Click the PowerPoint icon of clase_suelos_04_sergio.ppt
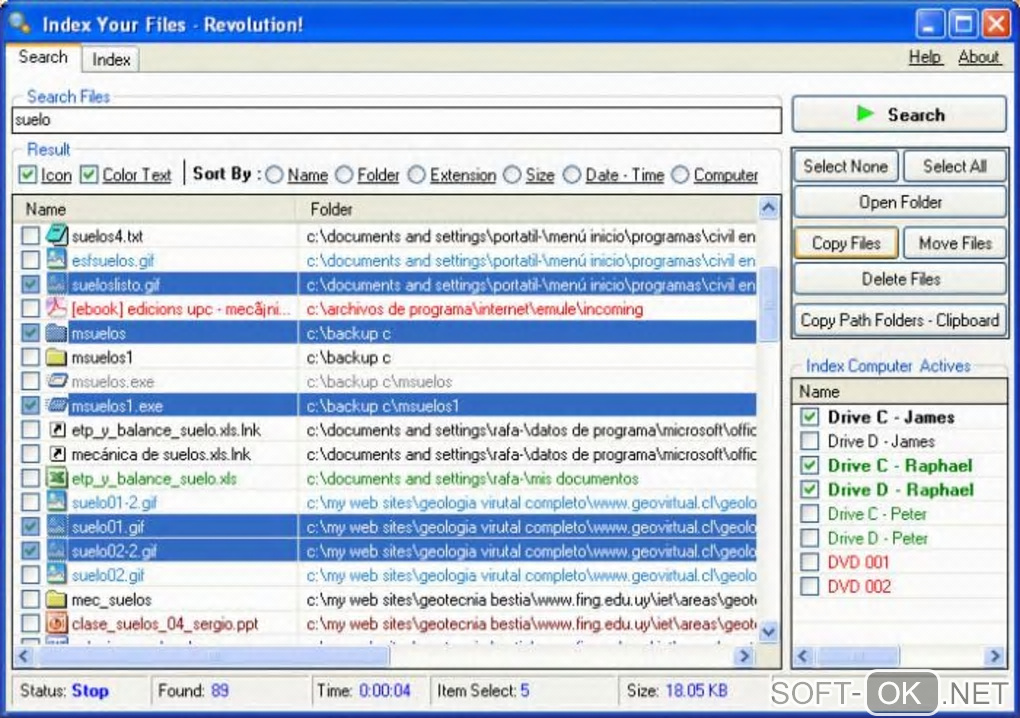 (57, 623)
